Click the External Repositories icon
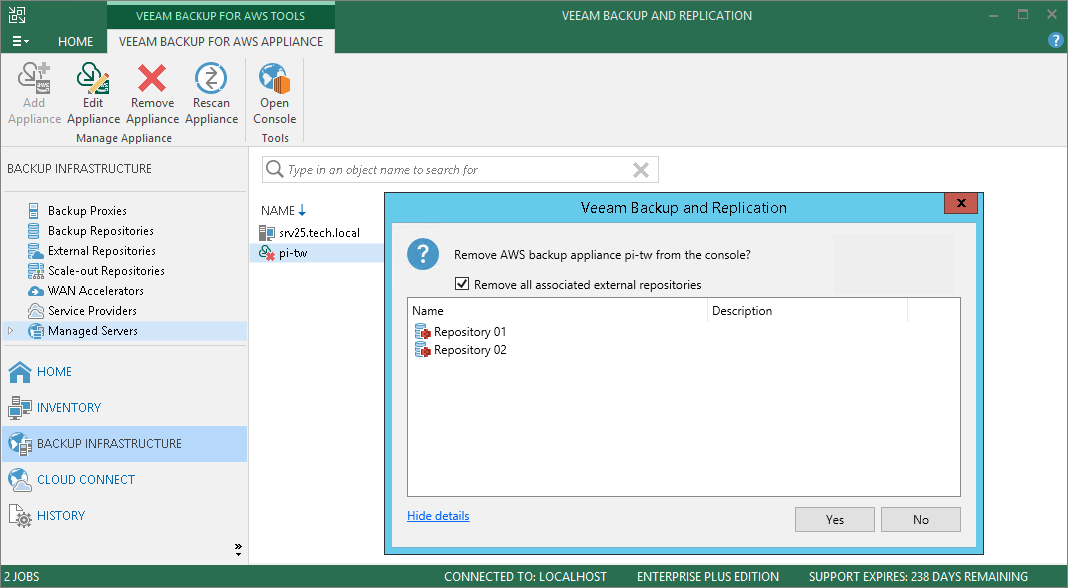 coord(35,251)
